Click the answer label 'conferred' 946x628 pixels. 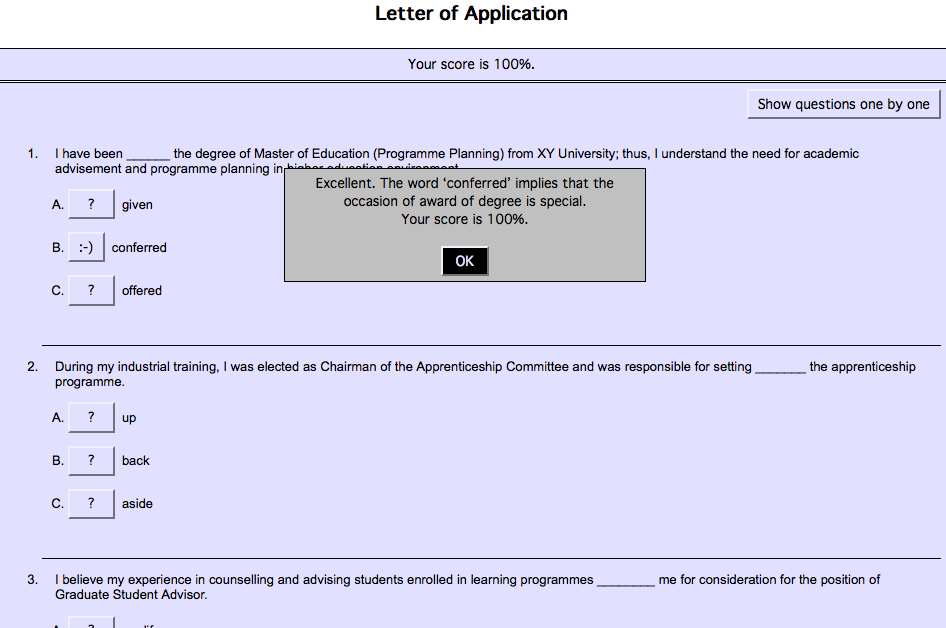click(x=139, y=248)
